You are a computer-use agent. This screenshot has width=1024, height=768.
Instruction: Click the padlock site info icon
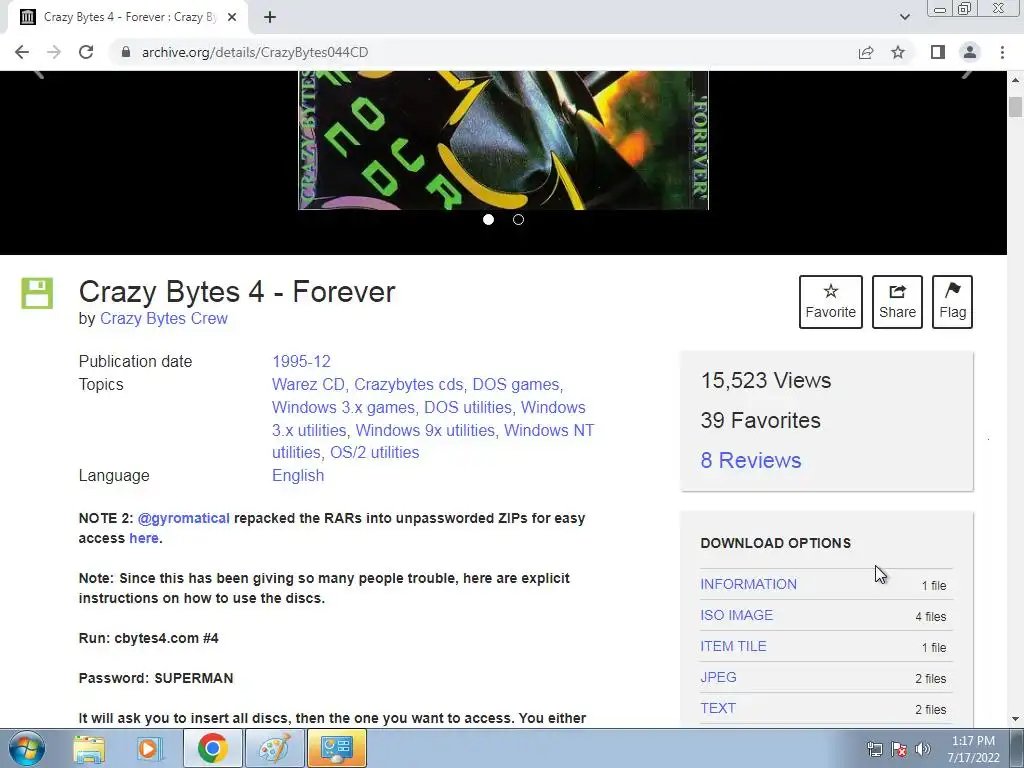pos(126,52)
